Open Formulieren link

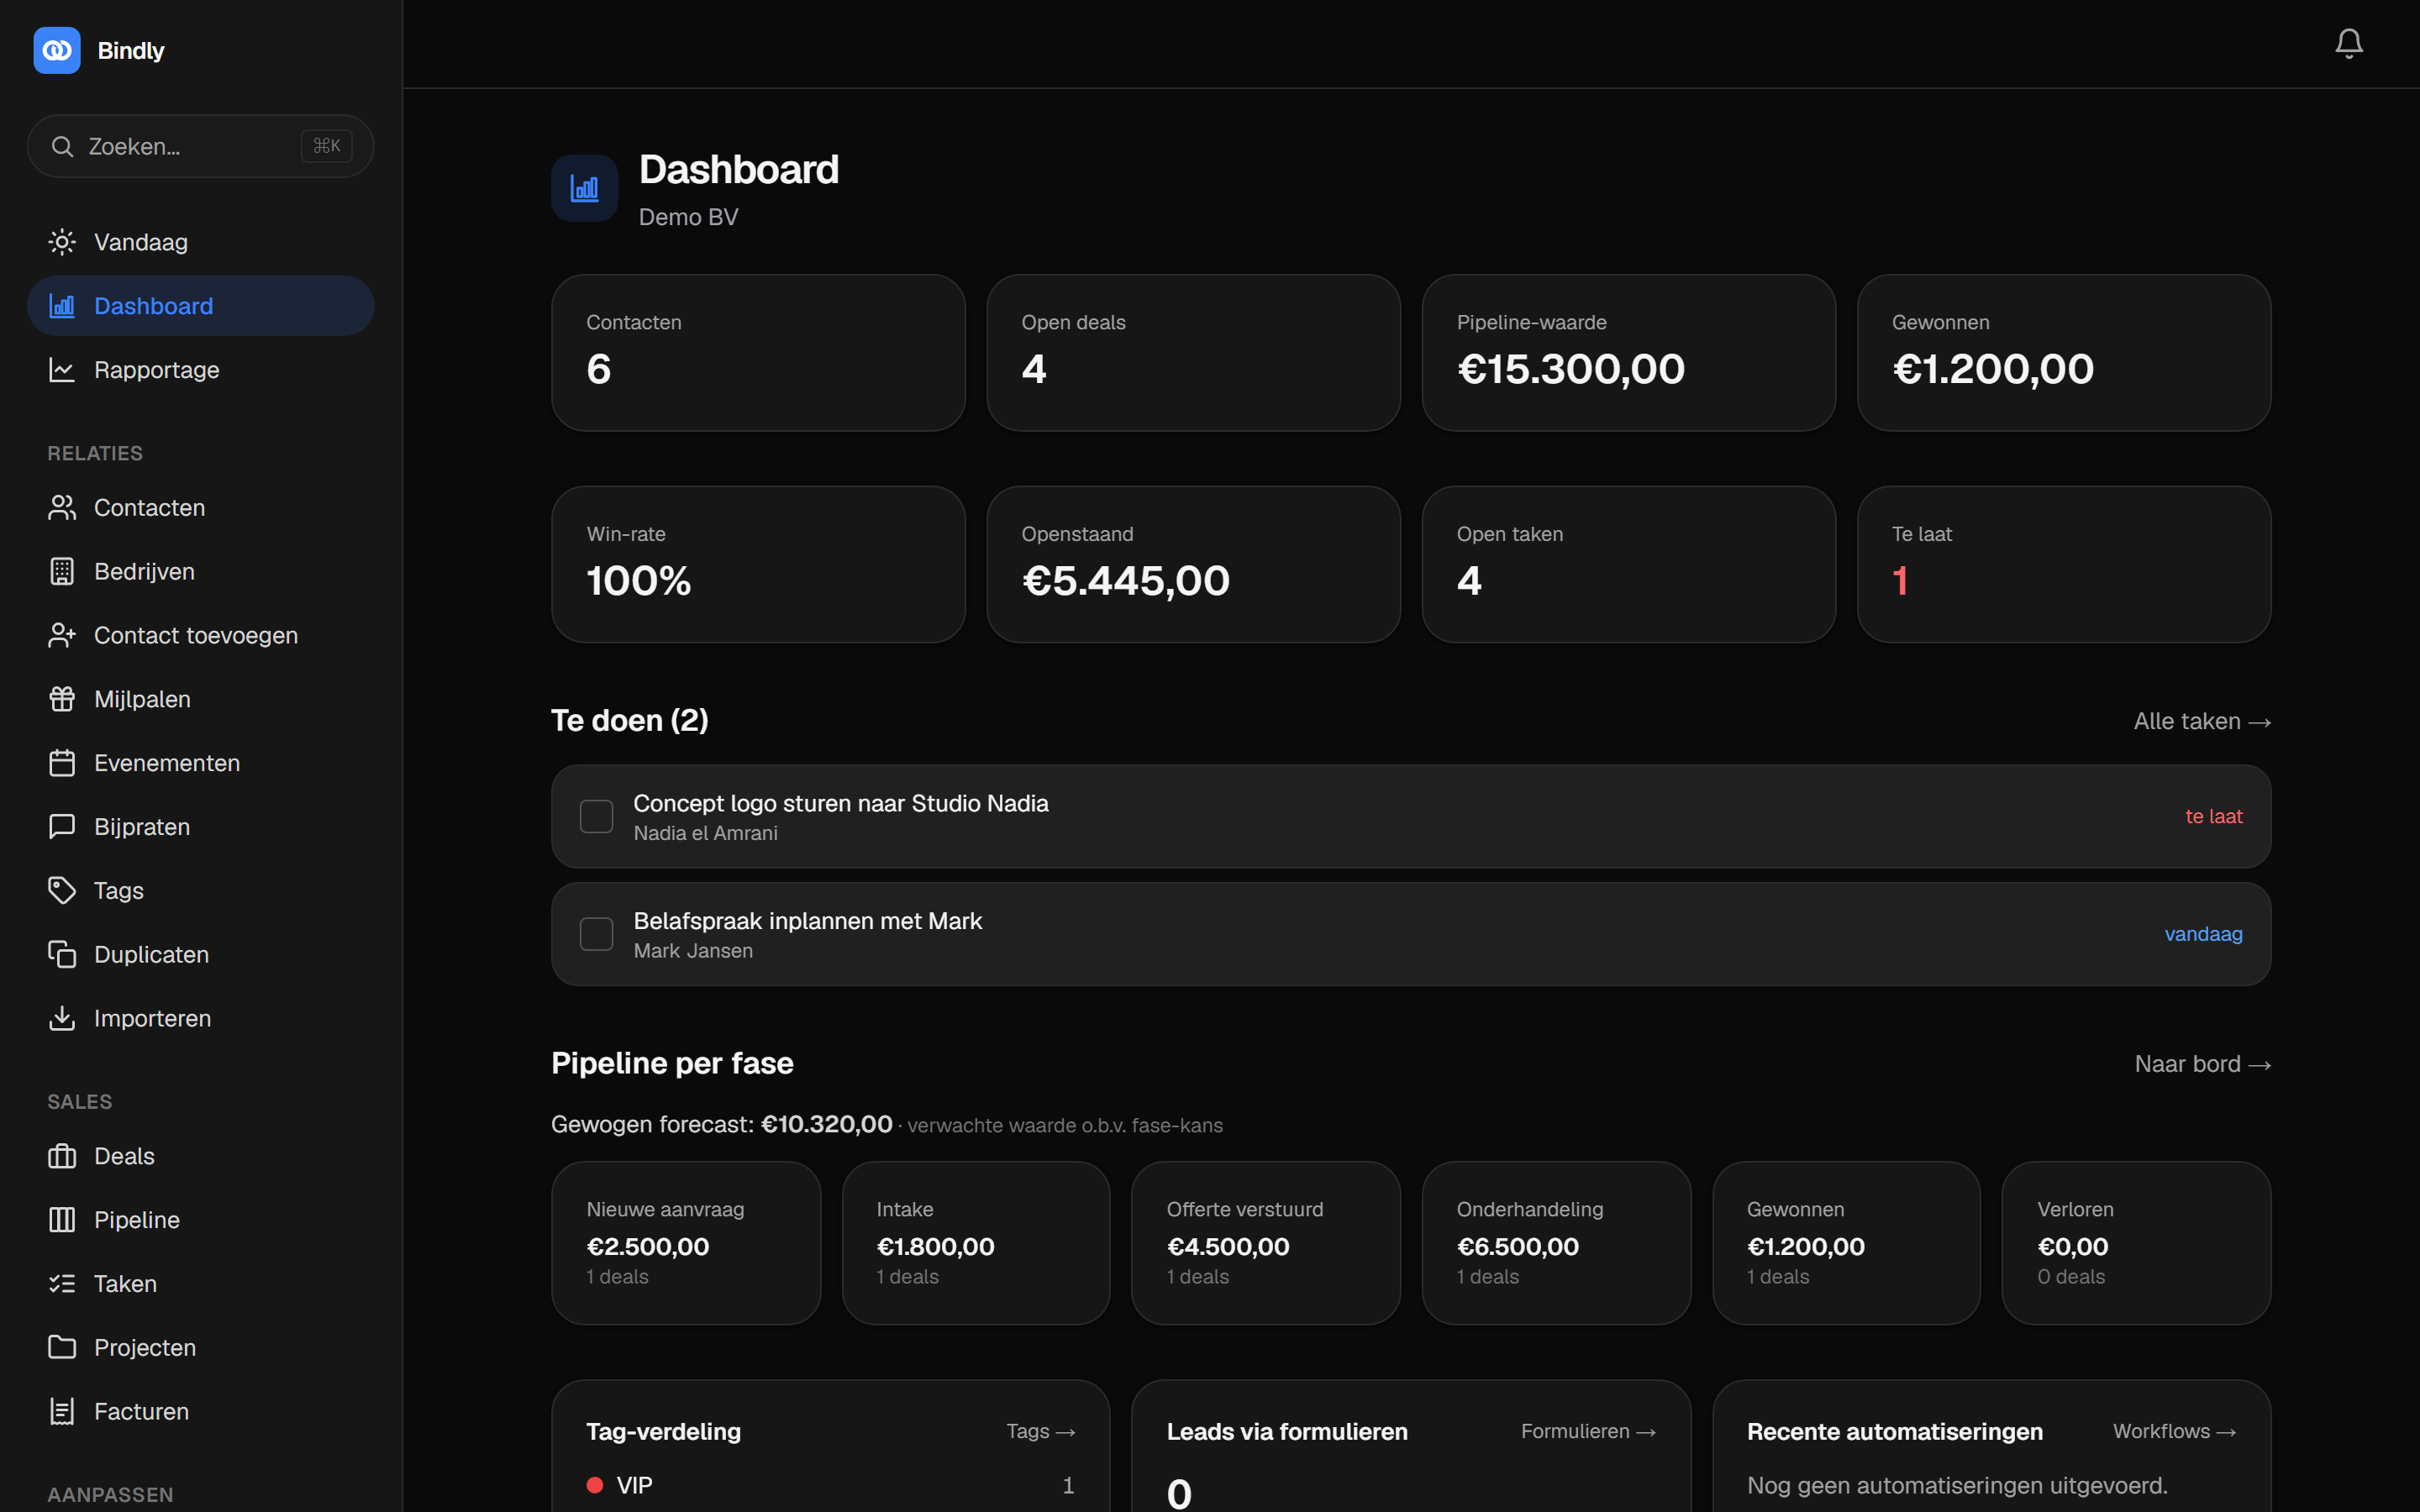tap(1588, 1431)
